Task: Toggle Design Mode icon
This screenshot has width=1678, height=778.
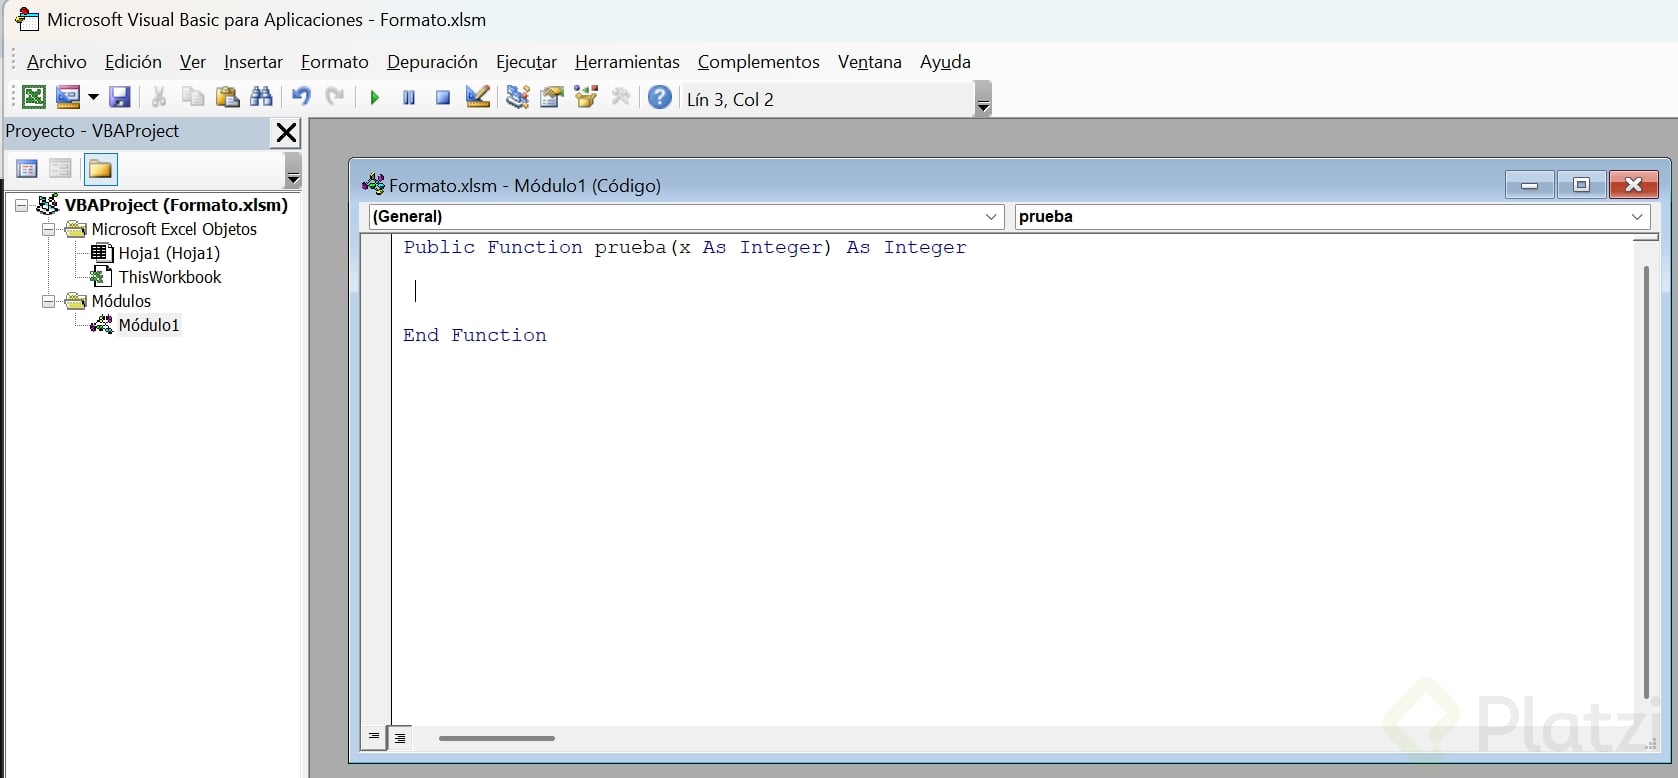Action: tap(478, 97)
